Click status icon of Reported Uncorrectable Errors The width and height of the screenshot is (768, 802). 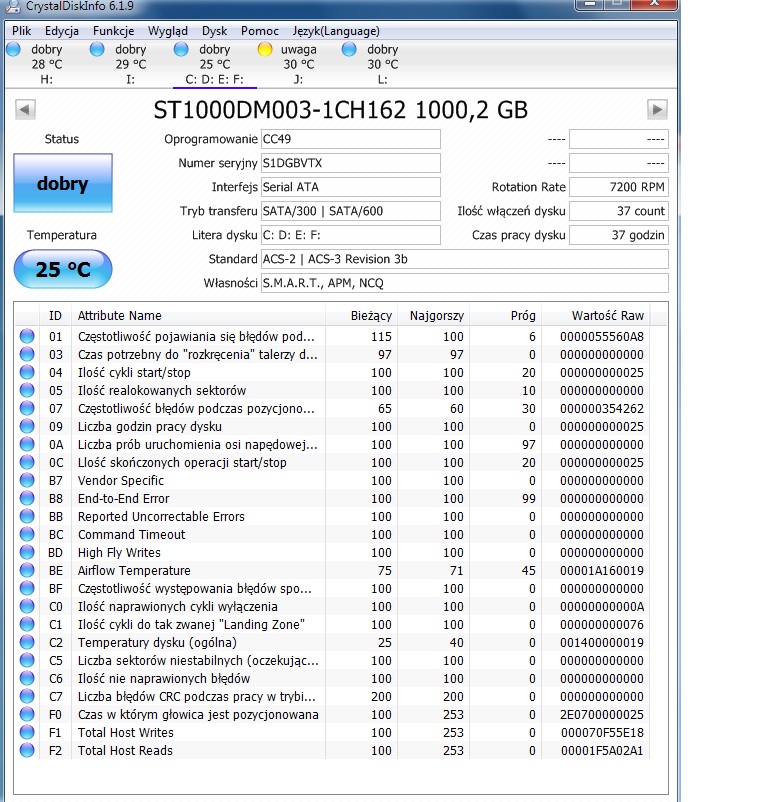pos(27,516)
